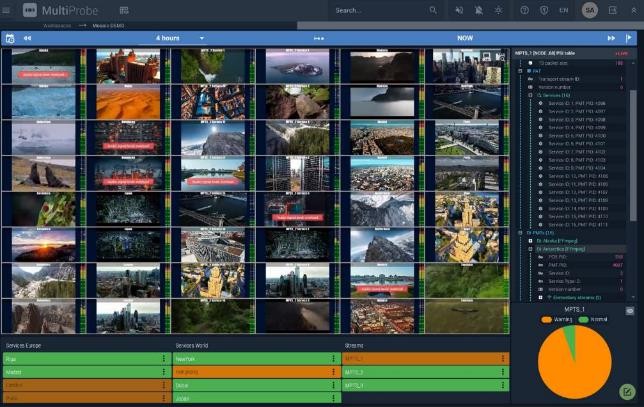Click the flag icon at timeline end
This screenshot has height=407, width=644.
pos(629,38)
